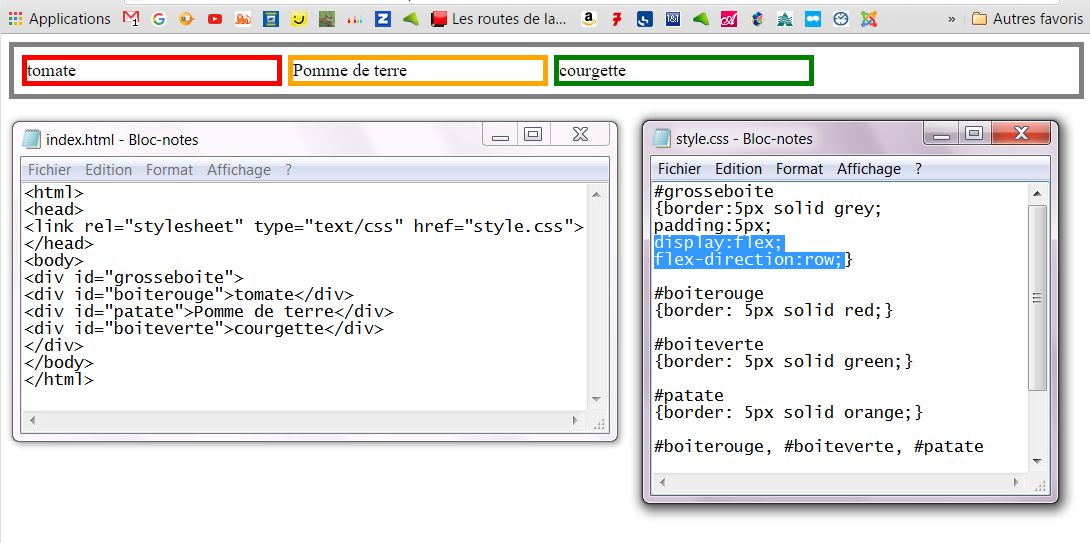
Task: Open Fichier menu in index.html Notepad
Action: (x=49, y=170)
